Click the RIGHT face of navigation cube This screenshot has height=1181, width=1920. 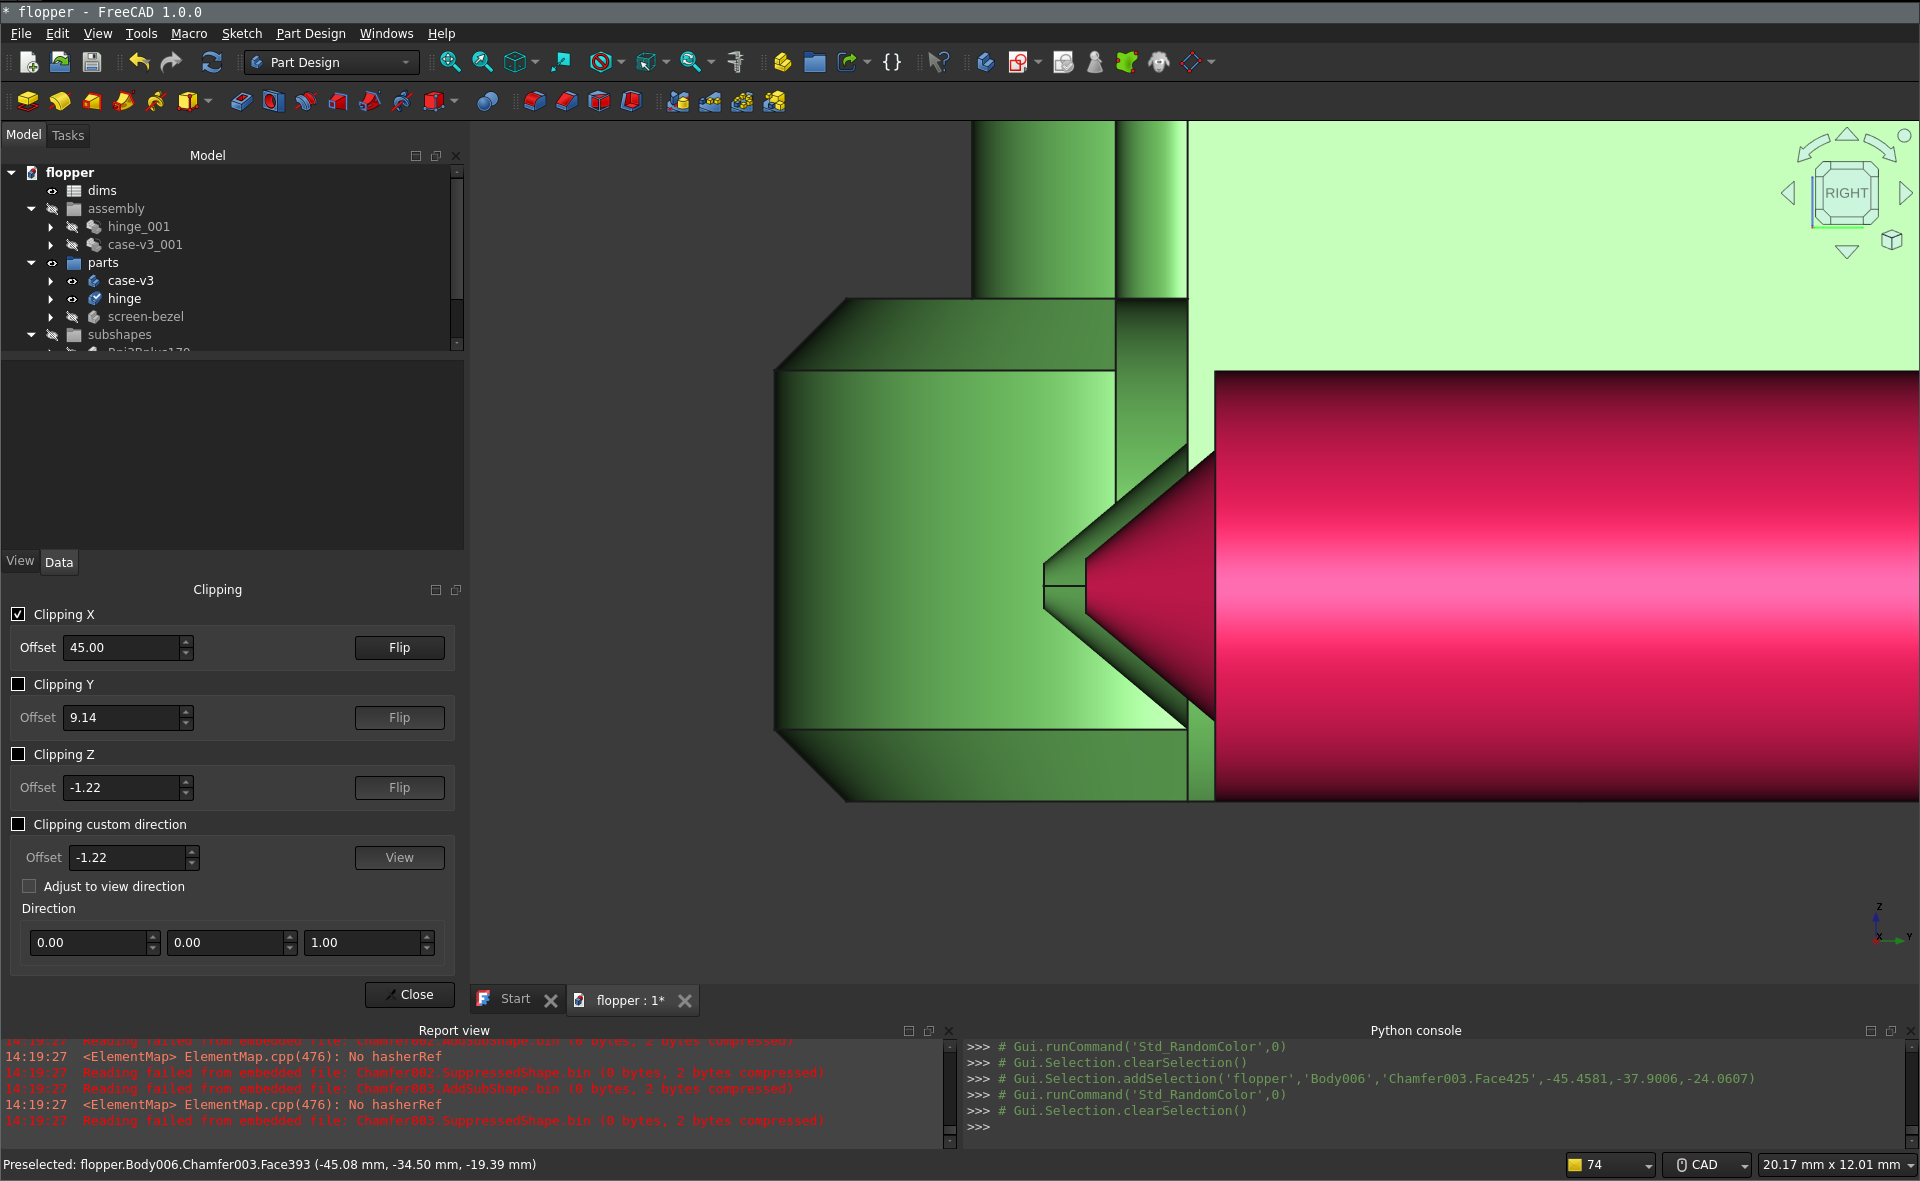1846,193
